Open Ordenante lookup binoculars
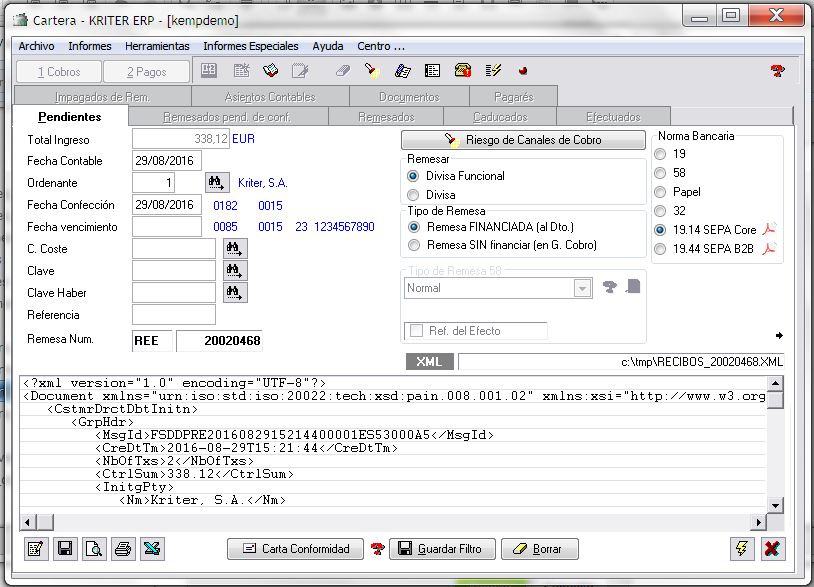This screenshot has width=814, height=587. click(216, 183)
